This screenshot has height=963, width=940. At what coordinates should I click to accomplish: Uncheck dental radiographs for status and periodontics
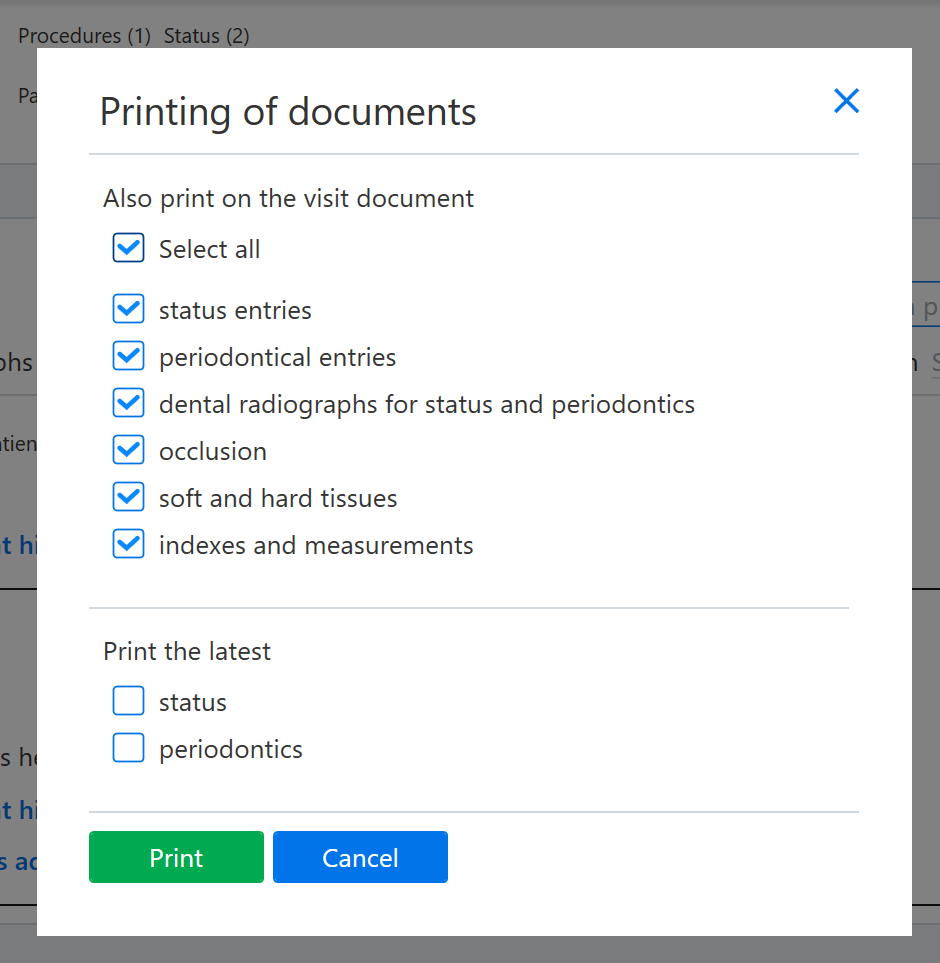pyautogui.click(x=128, y=403)
